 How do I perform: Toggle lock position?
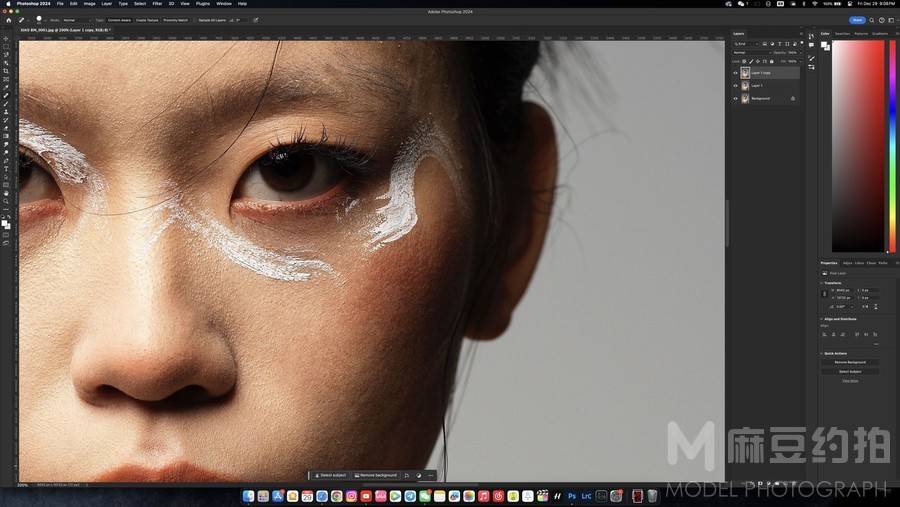[758, 61]
